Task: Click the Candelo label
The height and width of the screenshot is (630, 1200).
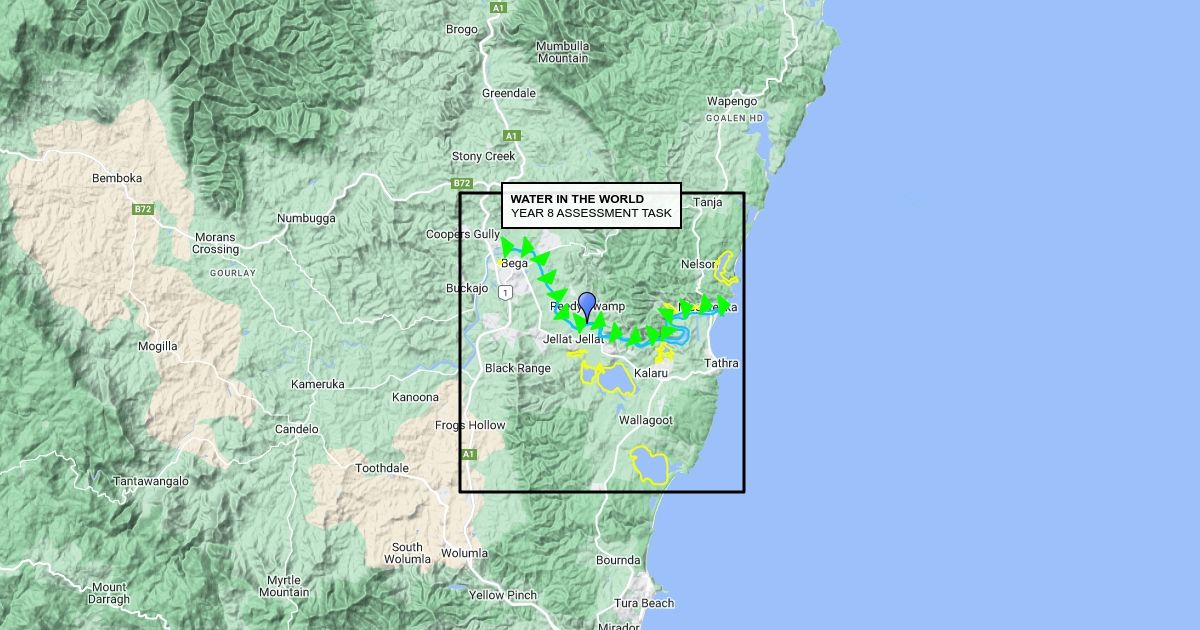Action: (297, 429)
